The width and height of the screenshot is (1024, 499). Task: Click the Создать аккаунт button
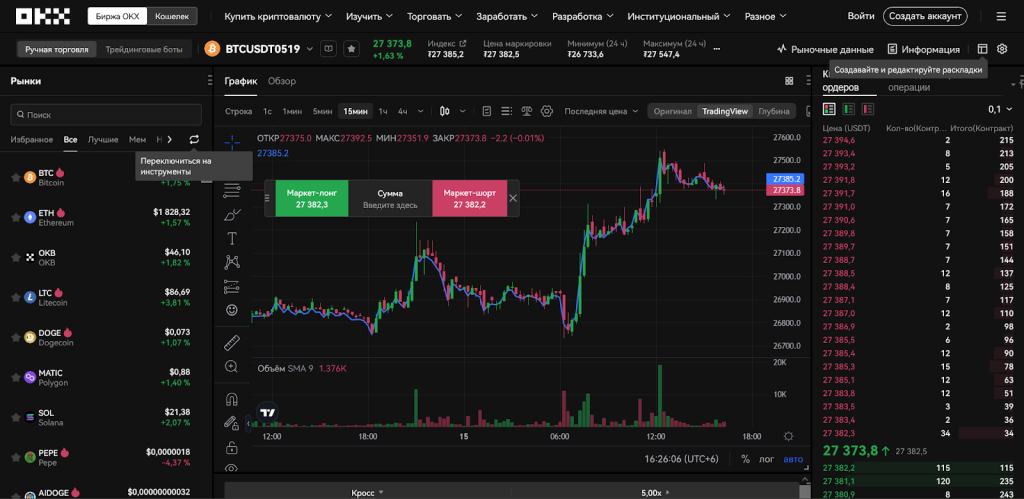925,16
